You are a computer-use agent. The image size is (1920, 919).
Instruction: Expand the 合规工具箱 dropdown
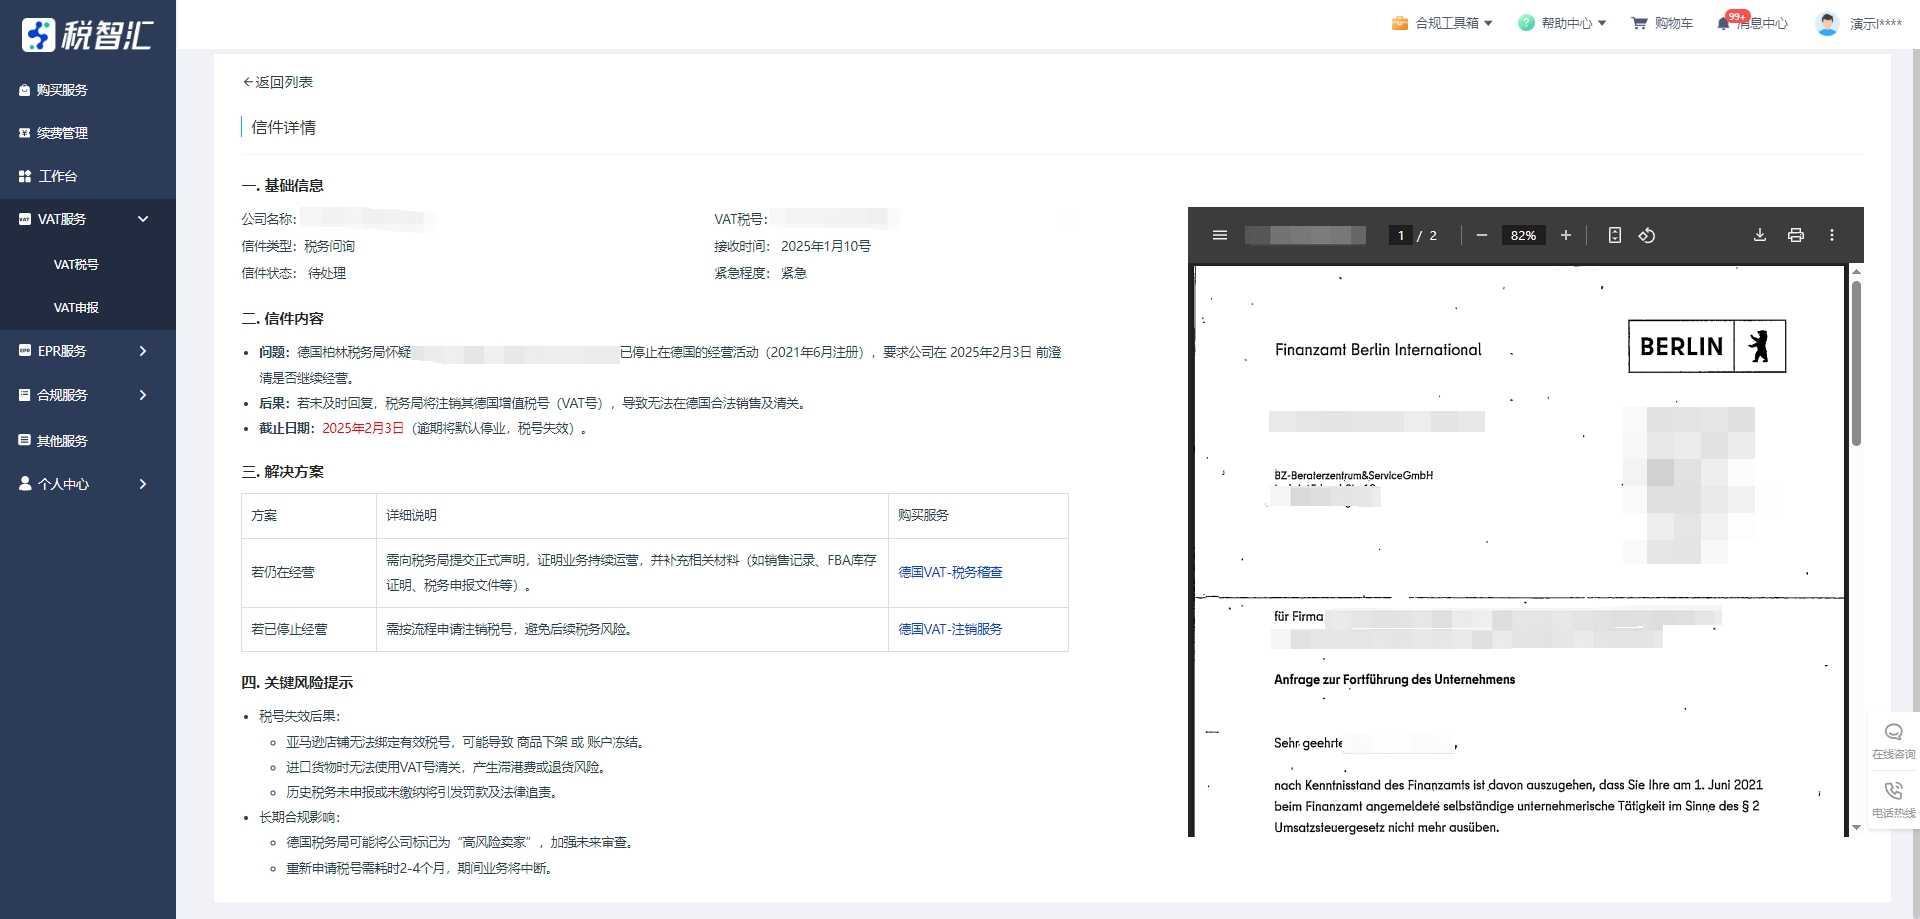(x=1442, y=23)
